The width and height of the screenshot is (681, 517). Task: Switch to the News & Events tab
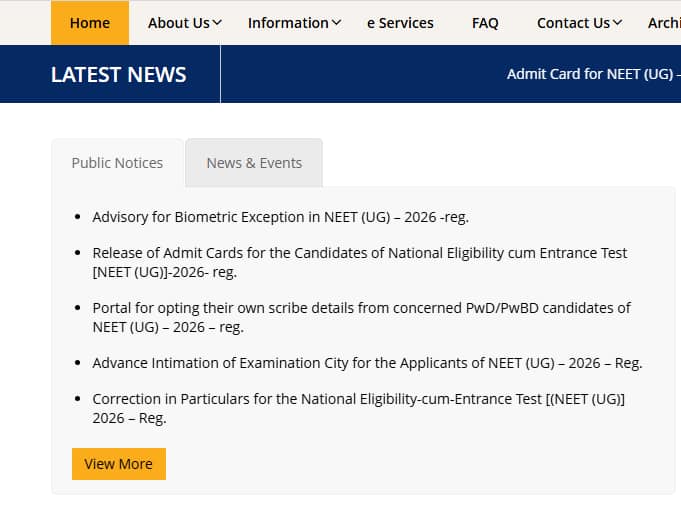[x=254, y=163]
